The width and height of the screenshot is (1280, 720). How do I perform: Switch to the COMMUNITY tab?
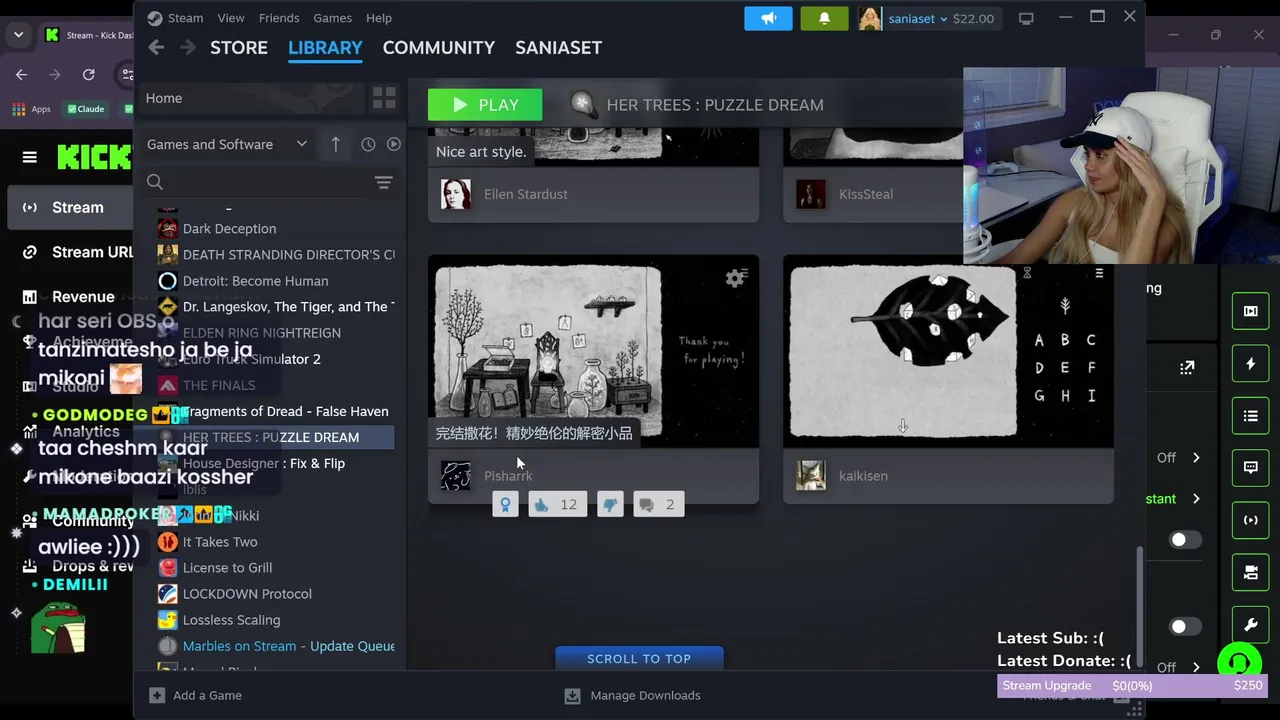click(x=439, y=47)
